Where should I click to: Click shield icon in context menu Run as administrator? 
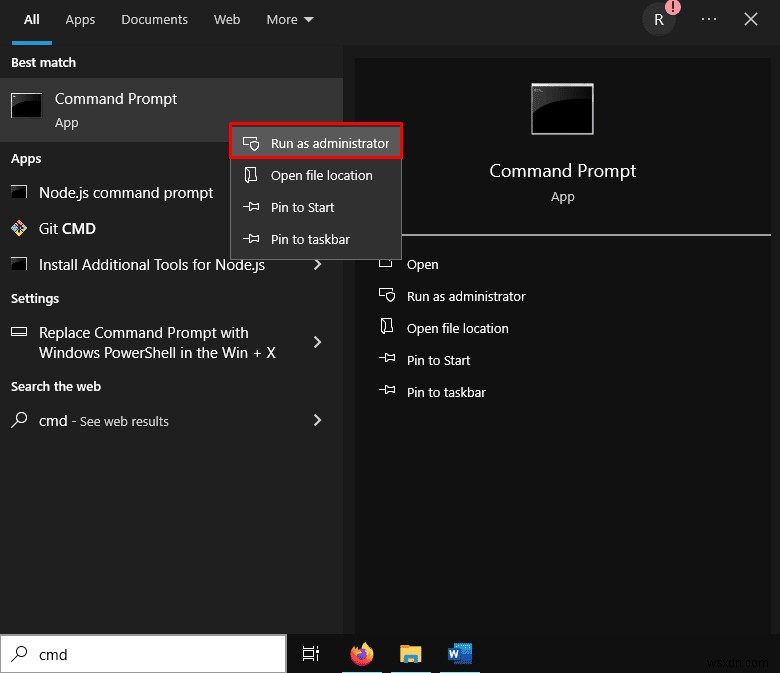(251, 143)
